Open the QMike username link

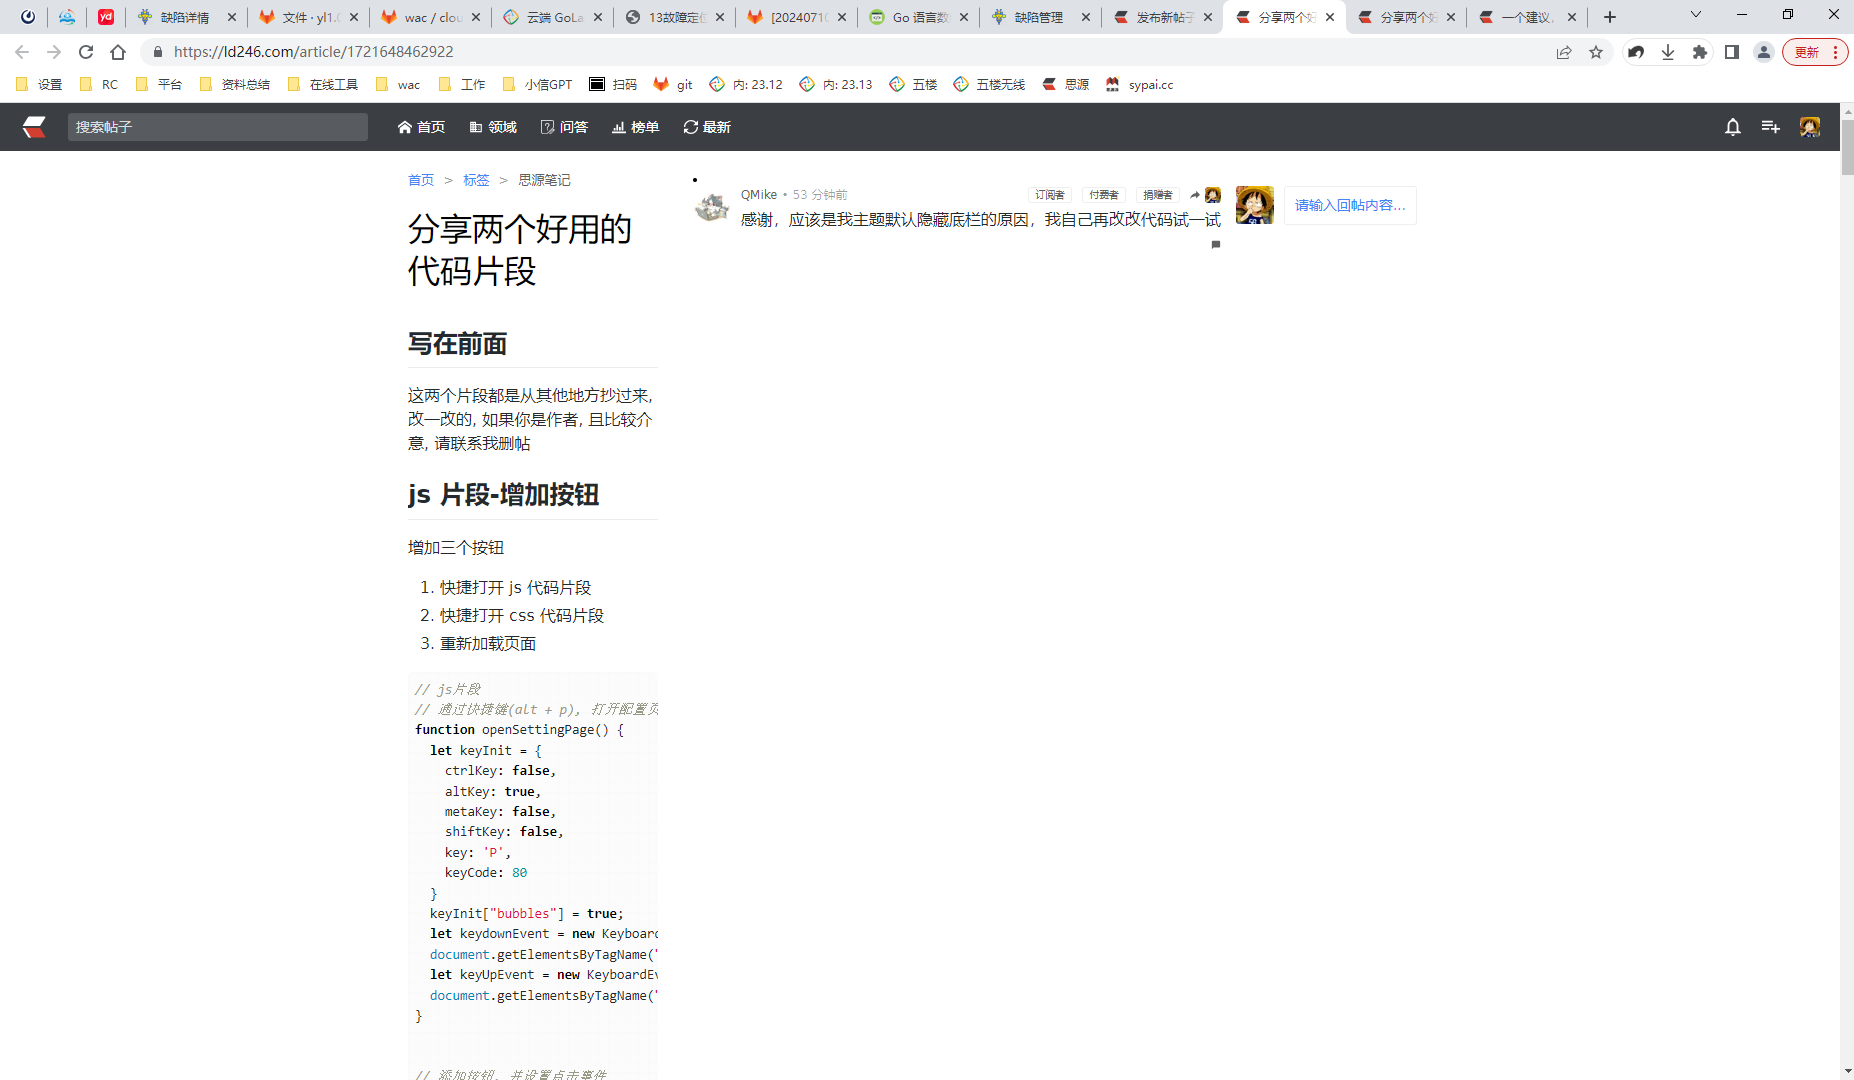[759, 195]
